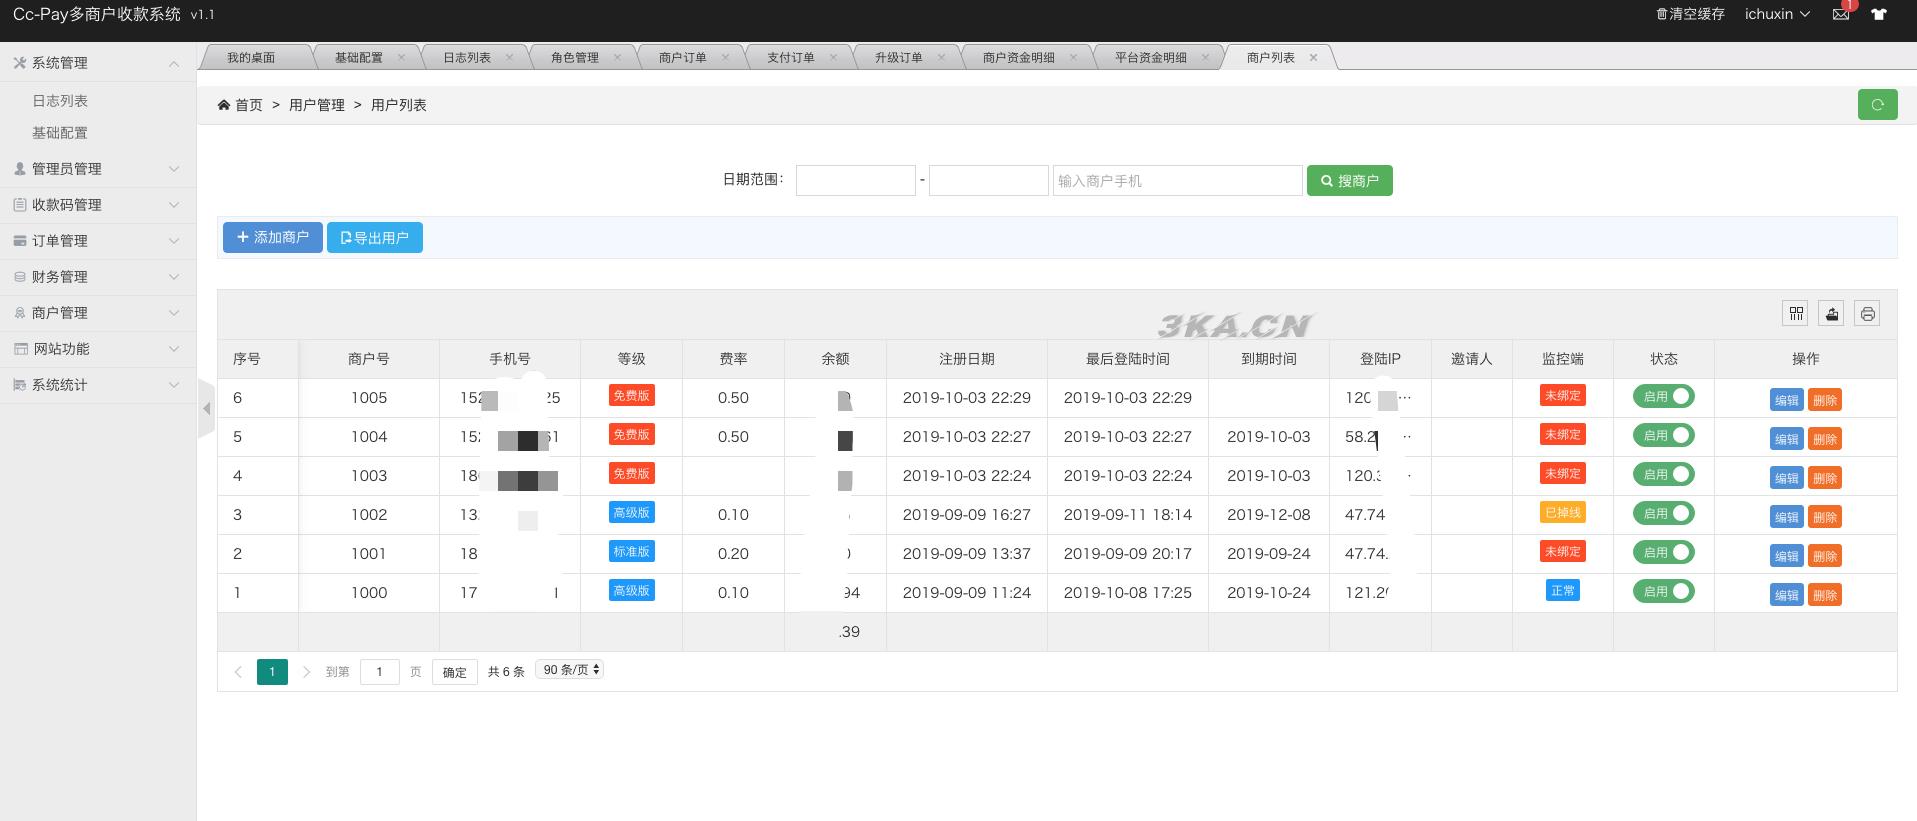Click the 已掉线 status badge
The height and width of the screenshot is (821, 1917).
pyautogui.click(x=1563, y=513)
